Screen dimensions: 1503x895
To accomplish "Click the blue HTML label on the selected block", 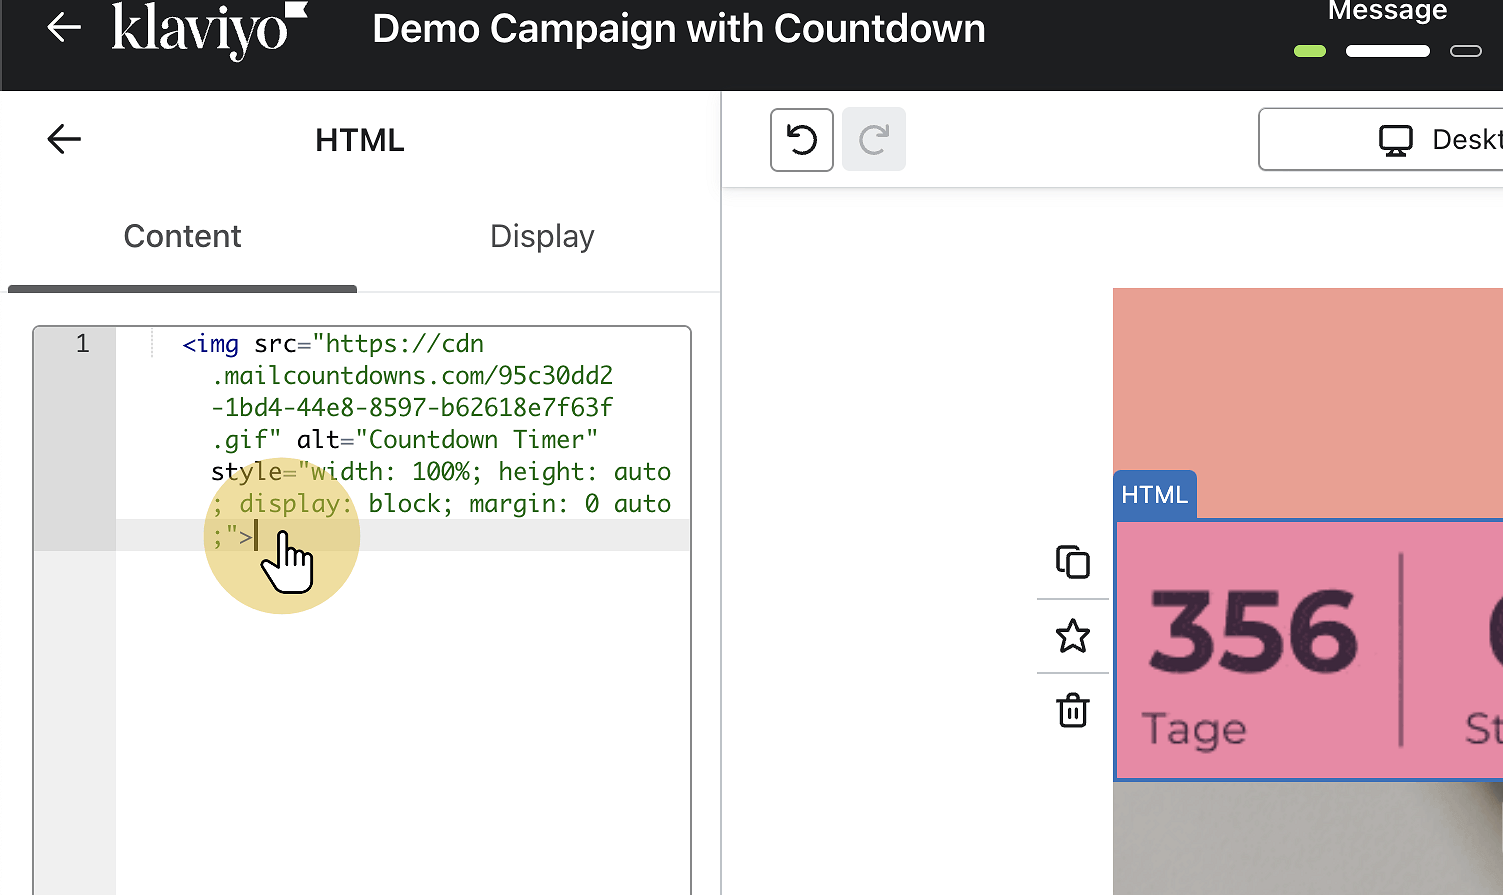I will 1154,493.
